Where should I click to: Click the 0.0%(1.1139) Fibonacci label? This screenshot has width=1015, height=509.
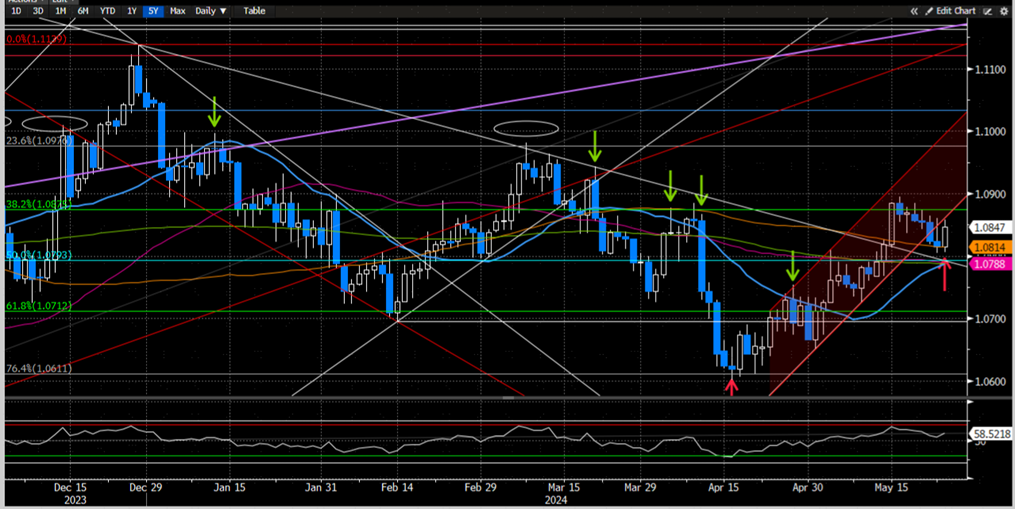(36, 39)
